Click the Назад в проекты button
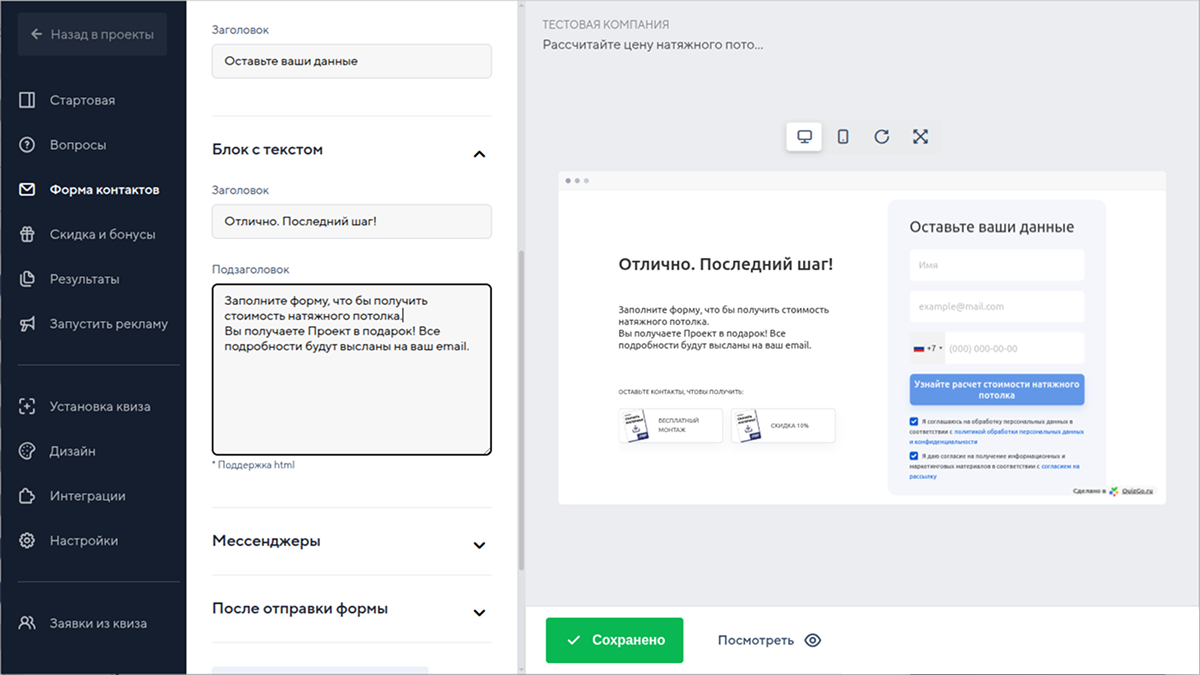The image size is (1200, 675). [x=92, y=34]
